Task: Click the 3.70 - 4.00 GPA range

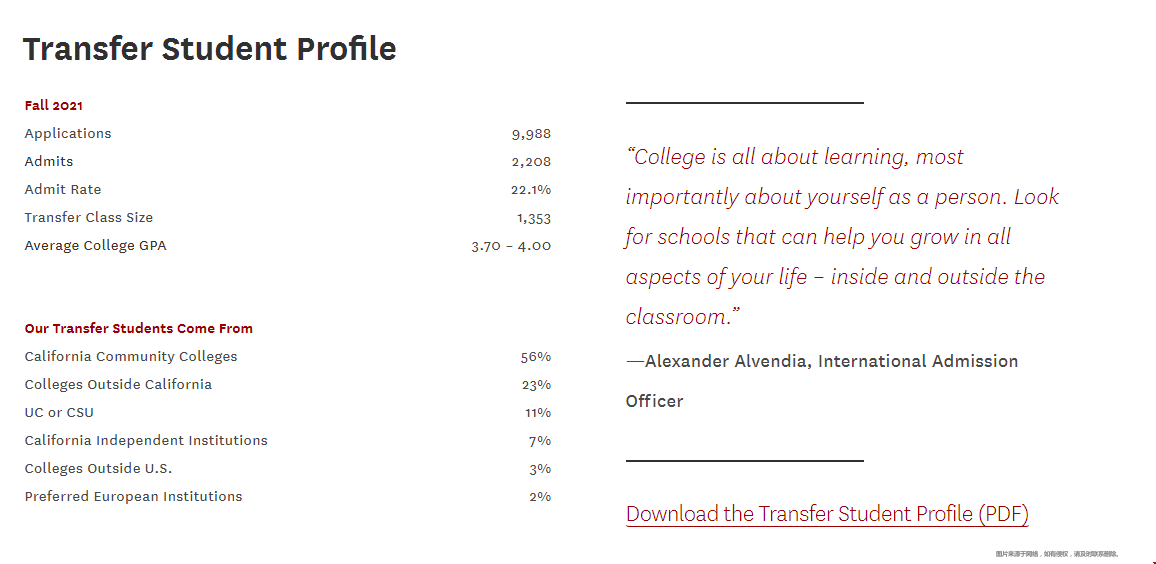Action: [x=511, y=246]
